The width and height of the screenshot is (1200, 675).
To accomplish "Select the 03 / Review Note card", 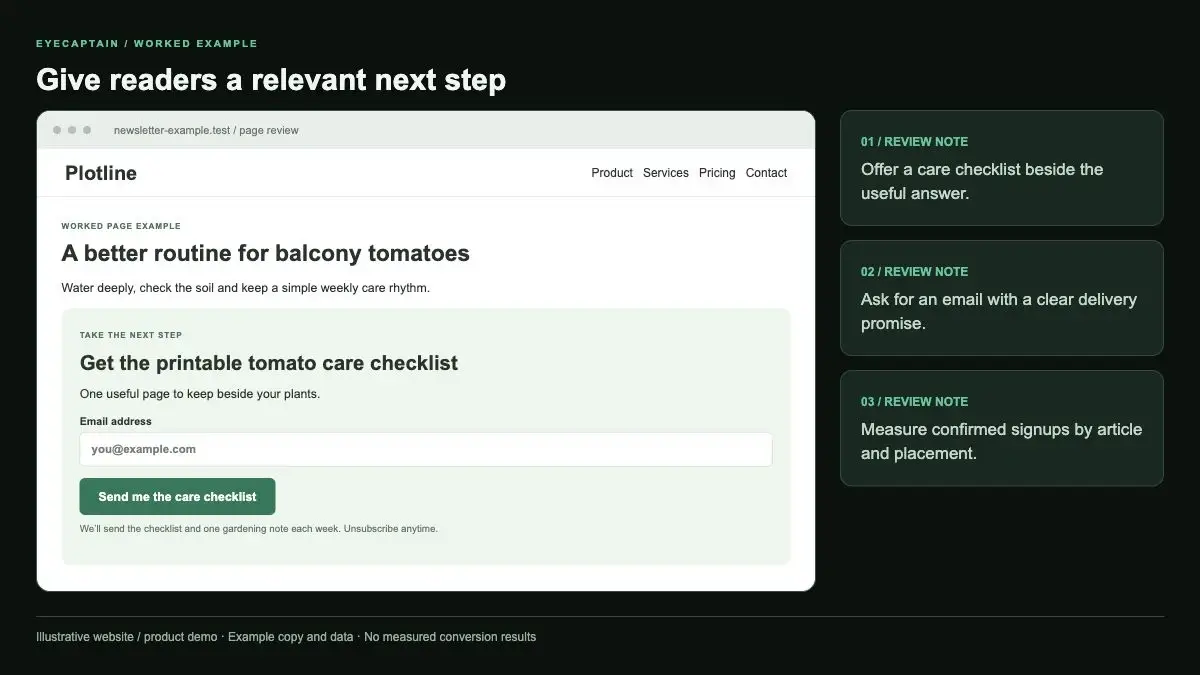I will 1002,428.
